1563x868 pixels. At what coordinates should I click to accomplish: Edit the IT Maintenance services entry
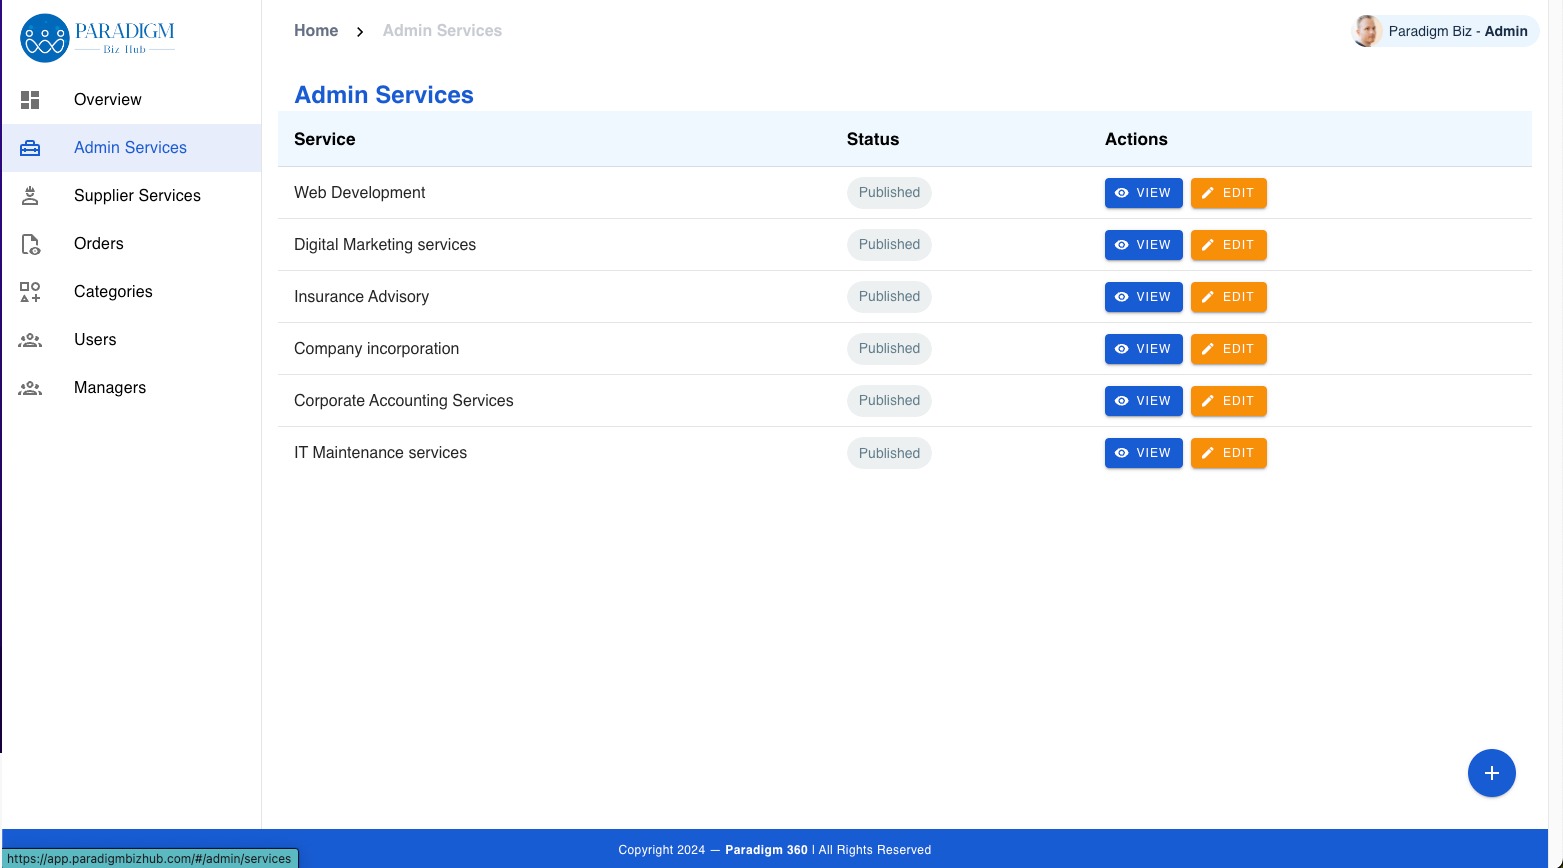(x=1228, y=453)
